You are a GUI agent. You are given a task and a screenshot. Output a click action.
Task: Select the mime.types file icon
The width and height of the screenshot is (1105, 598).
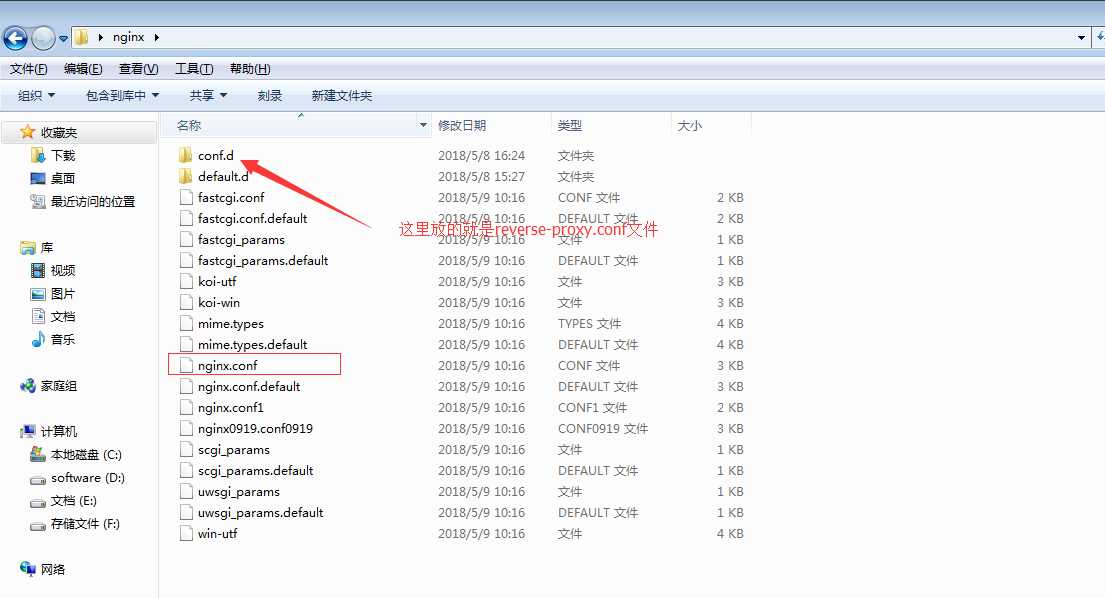[186, 323]
